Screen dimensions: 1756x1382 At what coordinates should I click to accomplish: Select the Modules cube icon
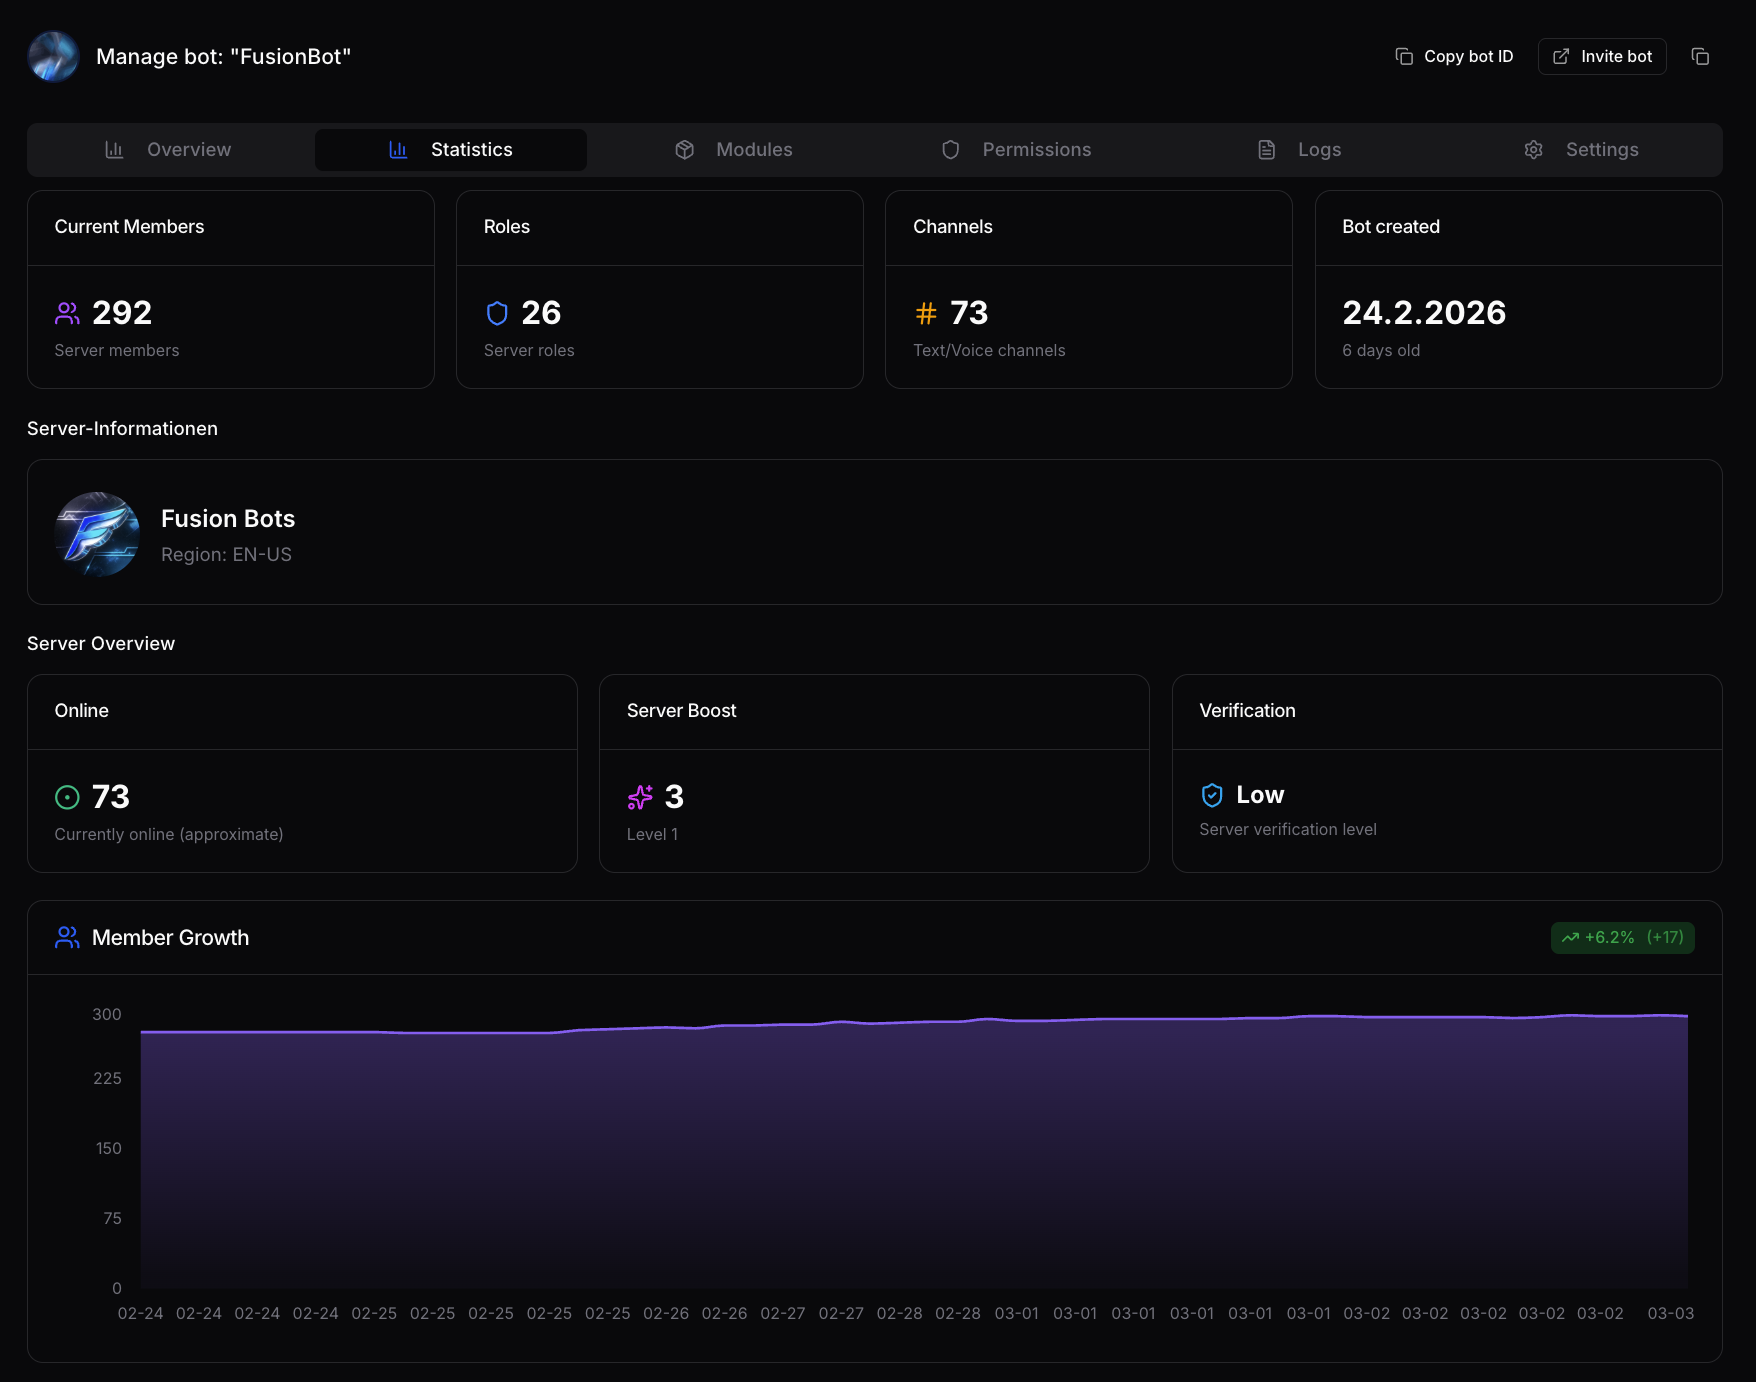685,149
